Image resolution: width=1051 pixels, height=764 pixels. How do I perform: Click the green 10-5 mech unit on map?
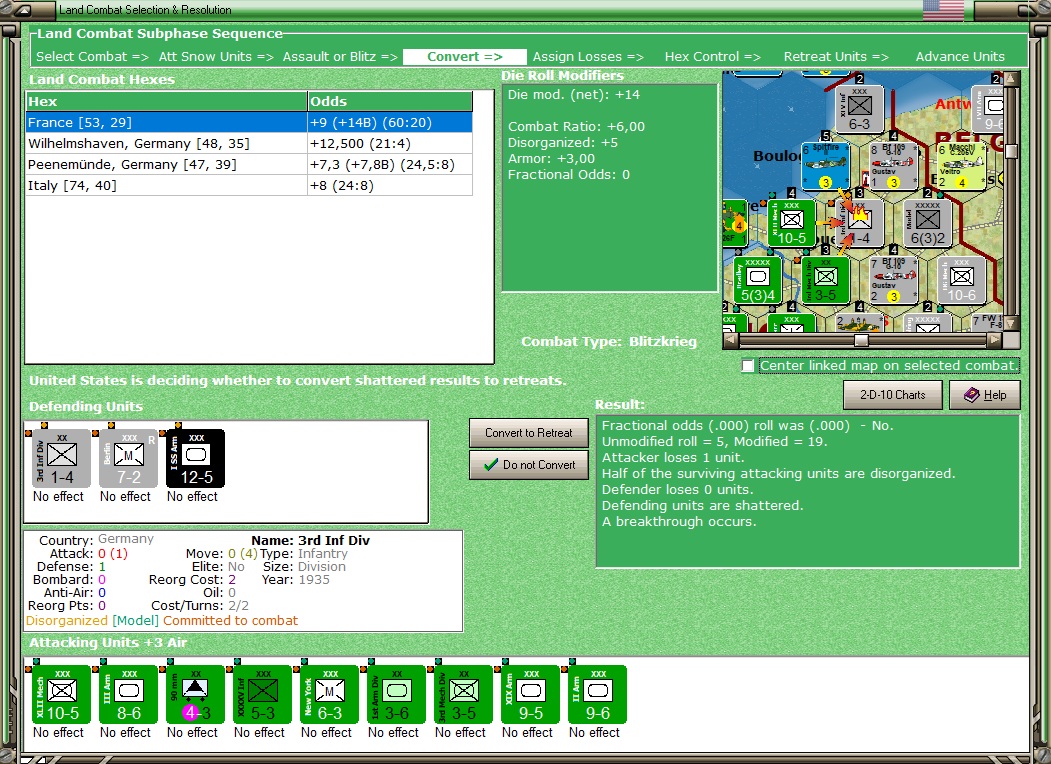pyautogui.click(x=792, y=223)
